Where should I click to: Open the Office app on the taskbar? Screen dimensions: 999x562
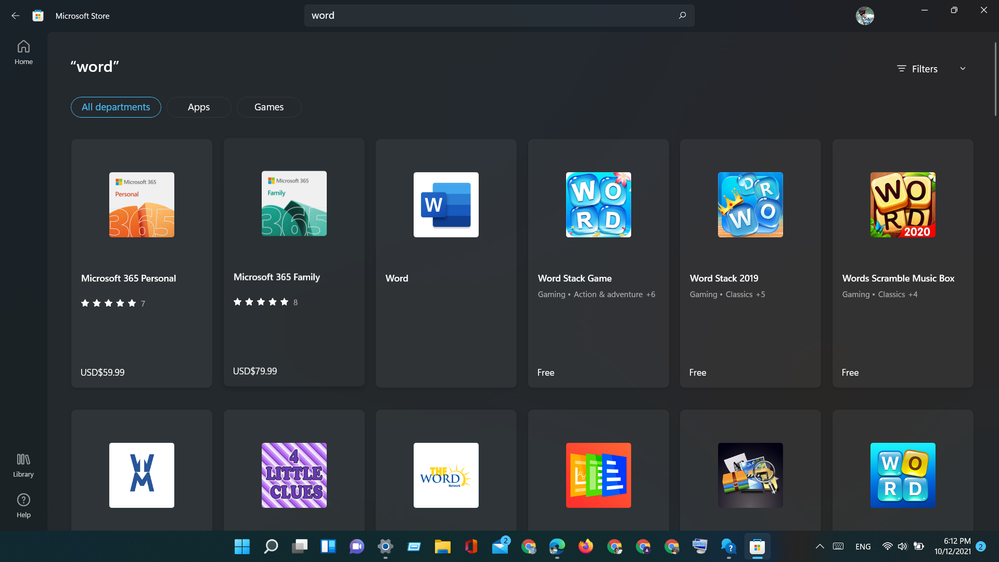(471, 547)
